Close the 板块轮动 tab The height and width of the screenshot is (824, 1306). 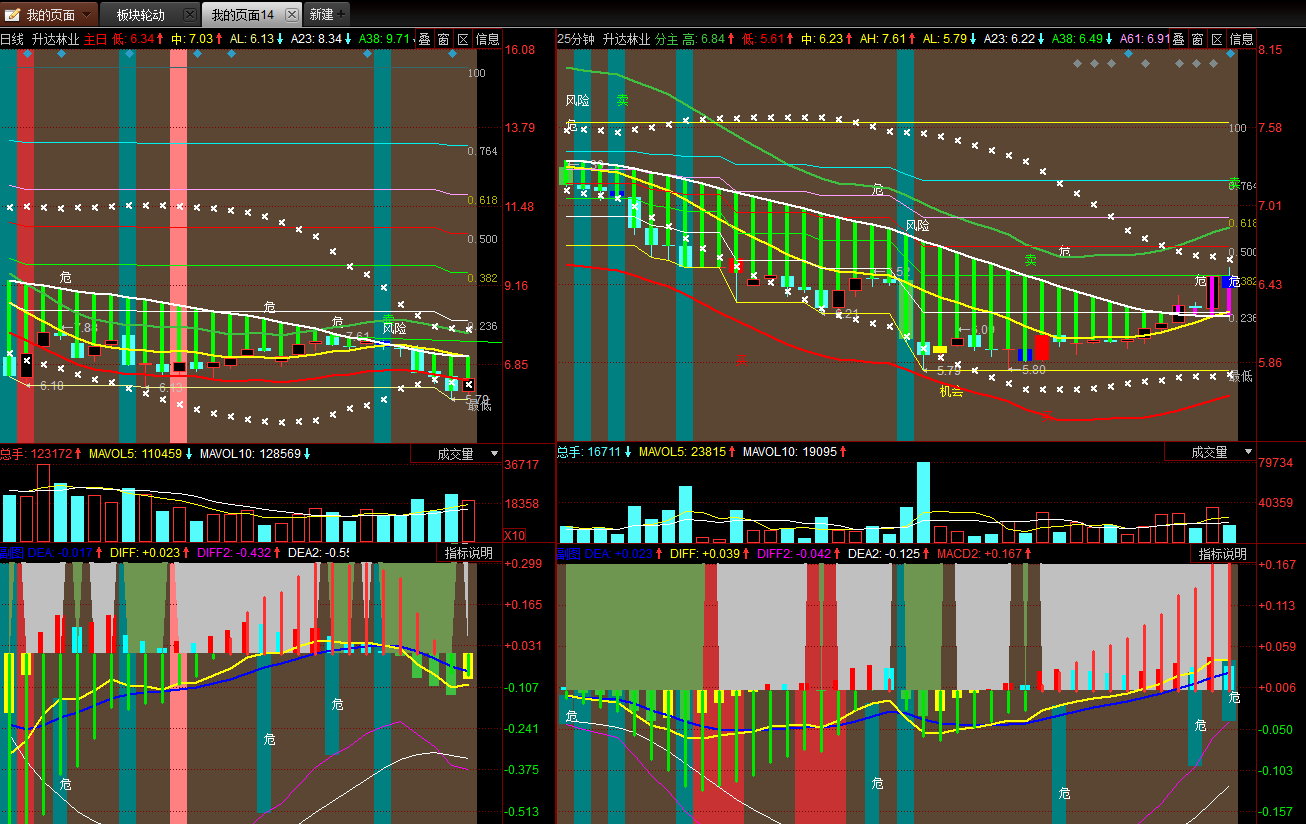[188, 14]
